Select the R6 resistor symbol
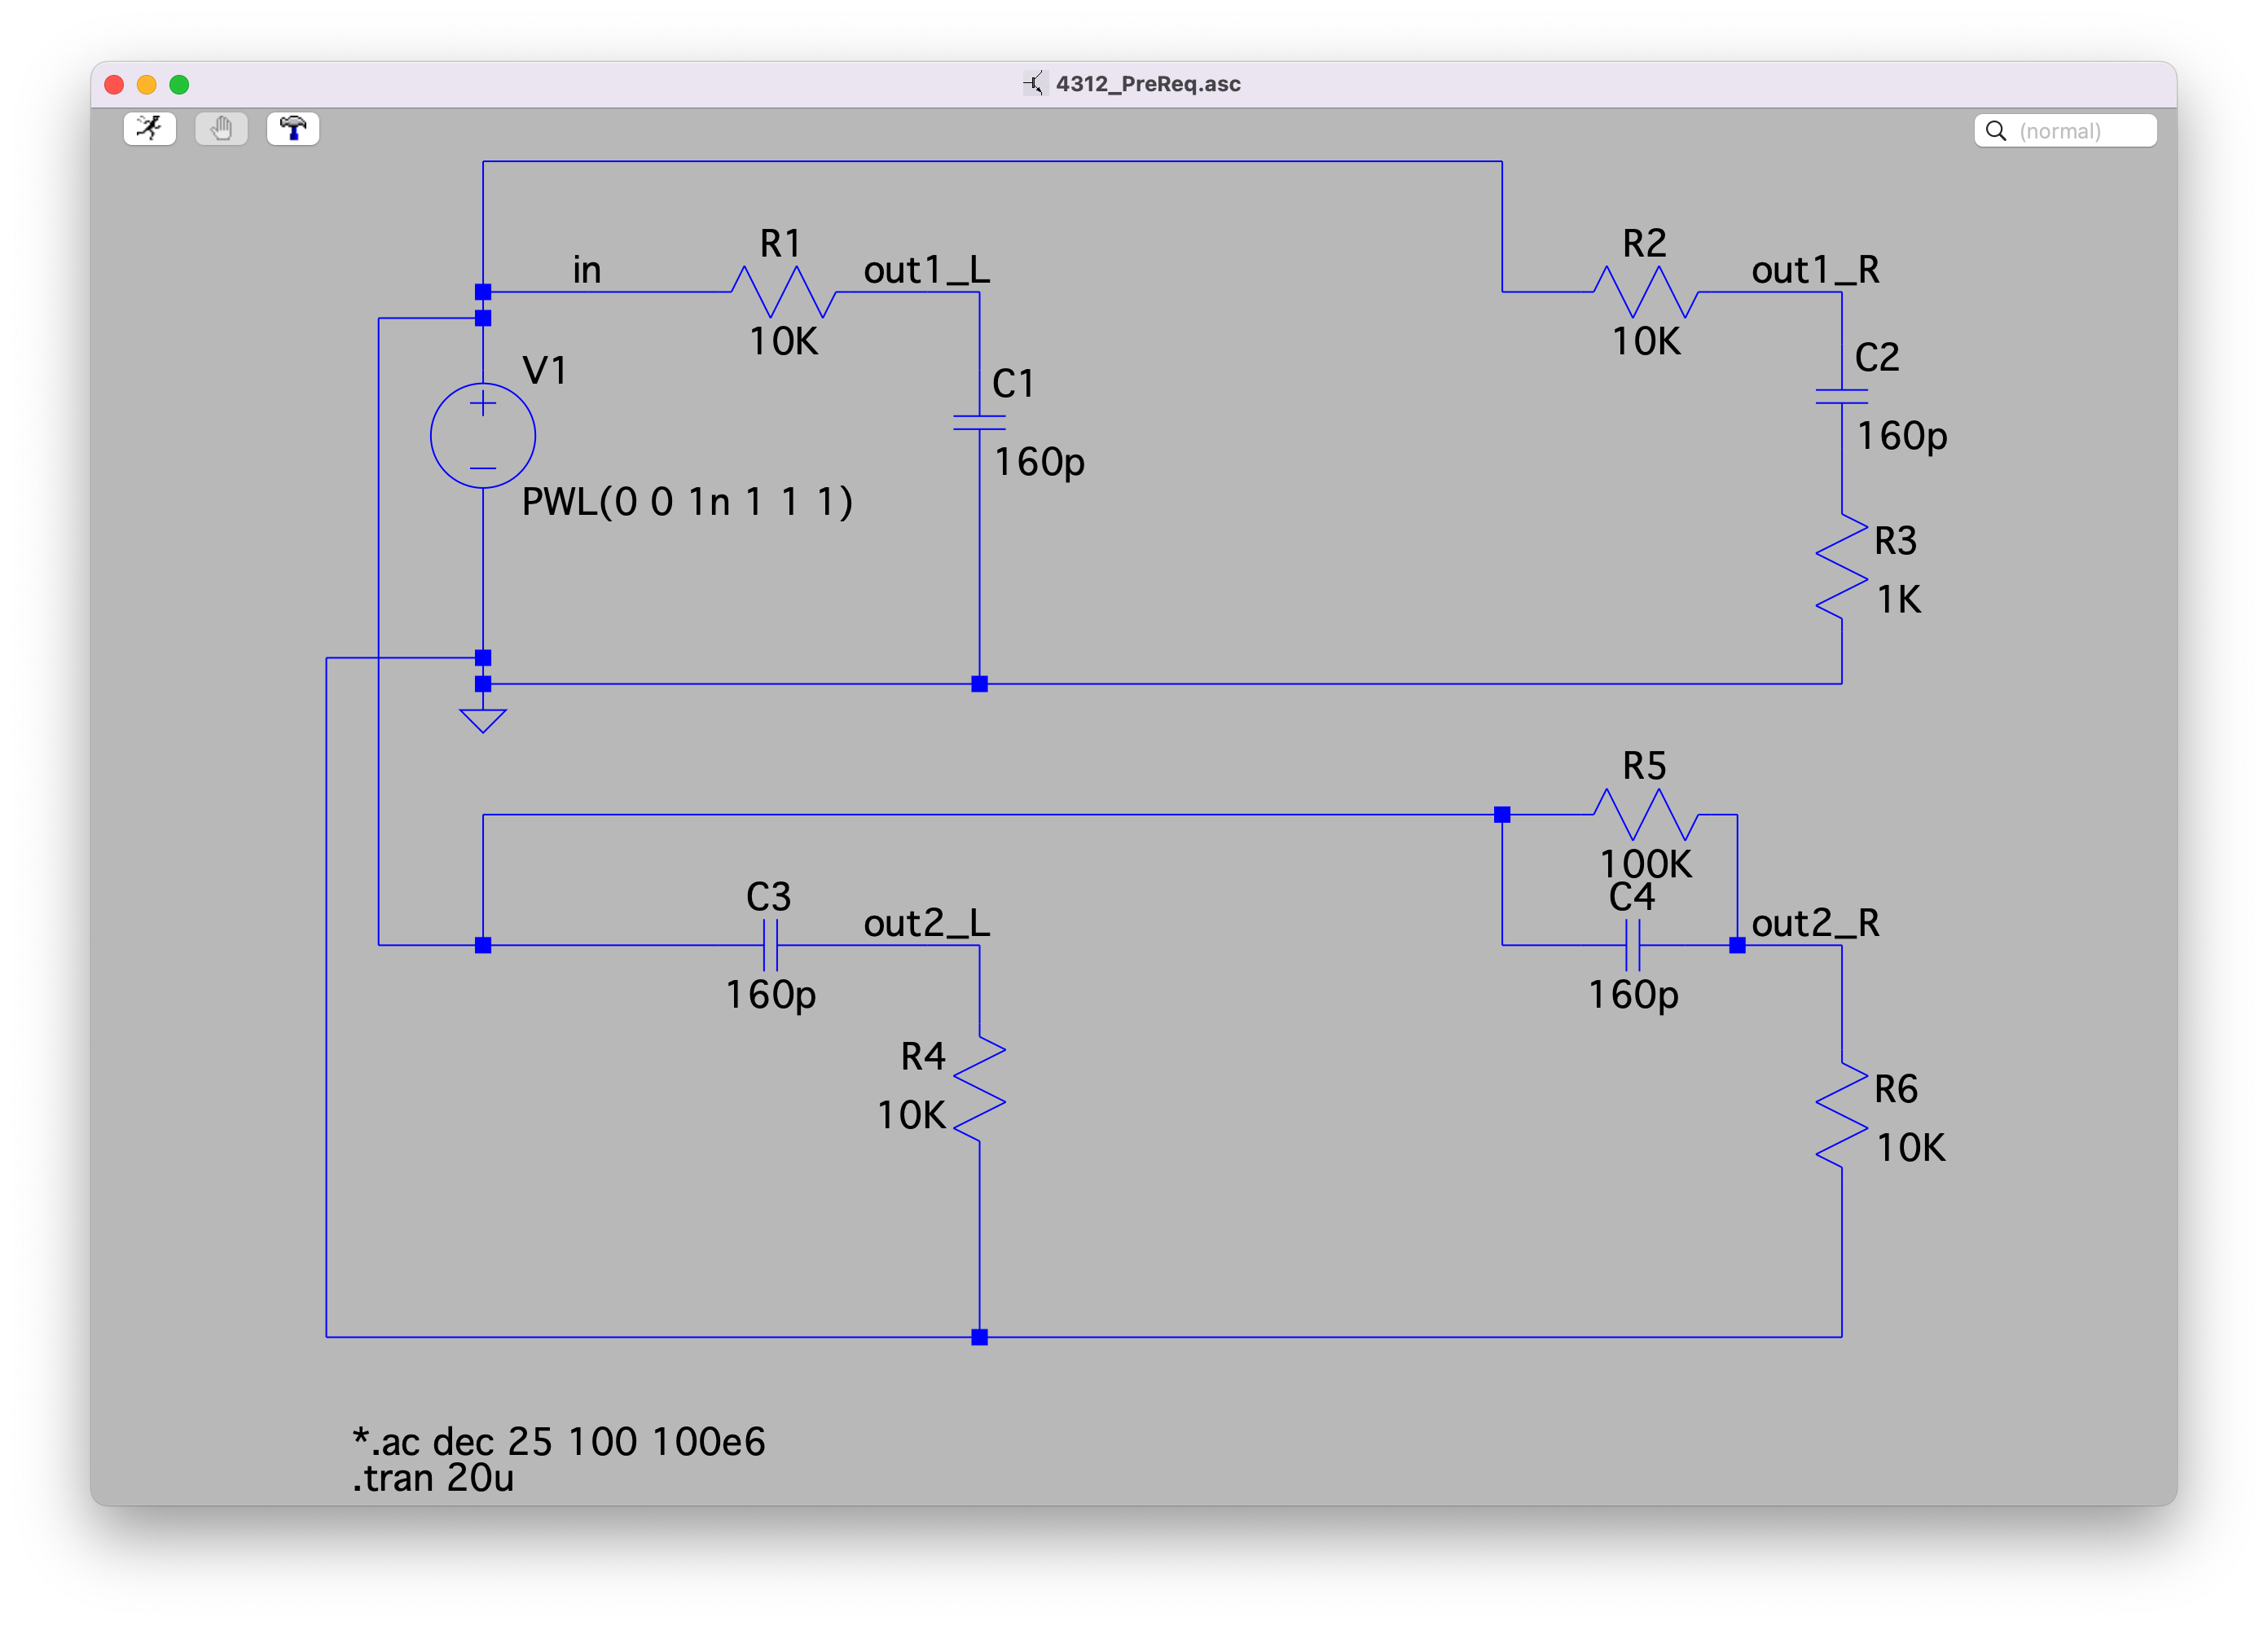2268x1626 pixels. [x=1841, y=1115]
